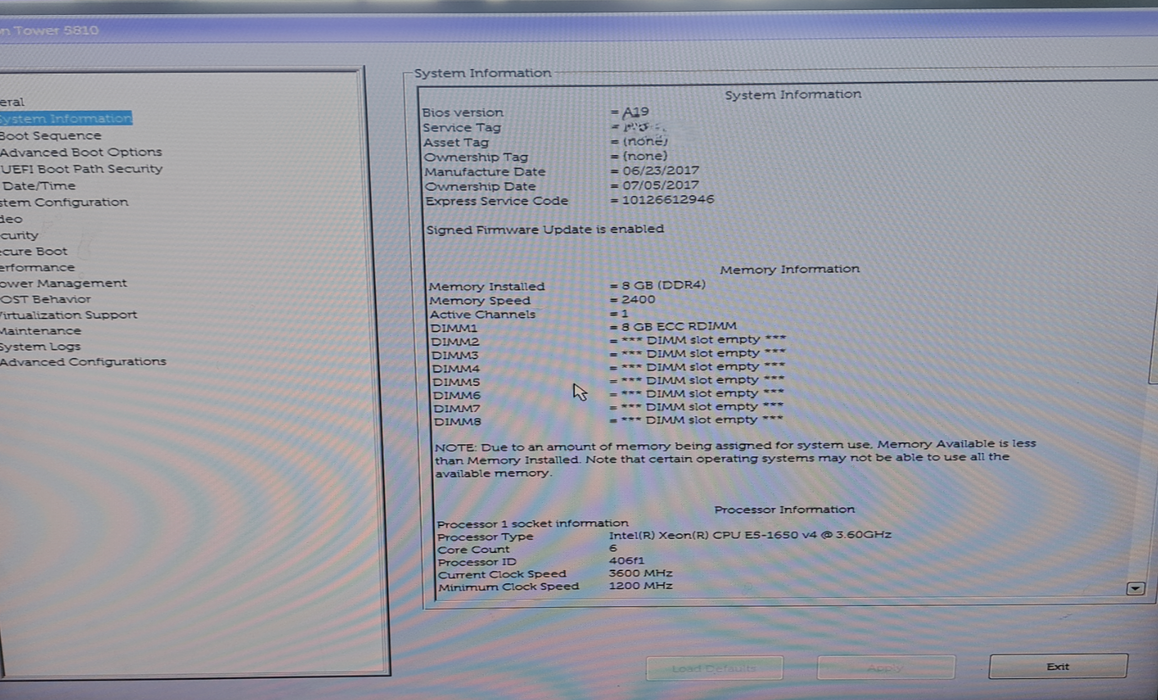
Task: Click Processor ID value 406f1
Action: coord(626,561)
